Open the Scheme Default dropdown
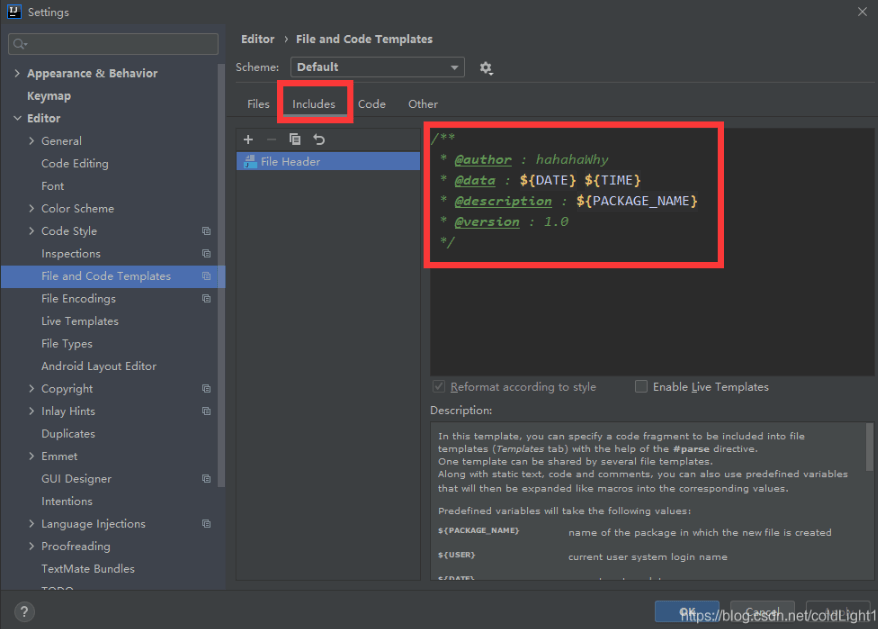The width and height of the screenshot is (878, 629). pos(377,67)
